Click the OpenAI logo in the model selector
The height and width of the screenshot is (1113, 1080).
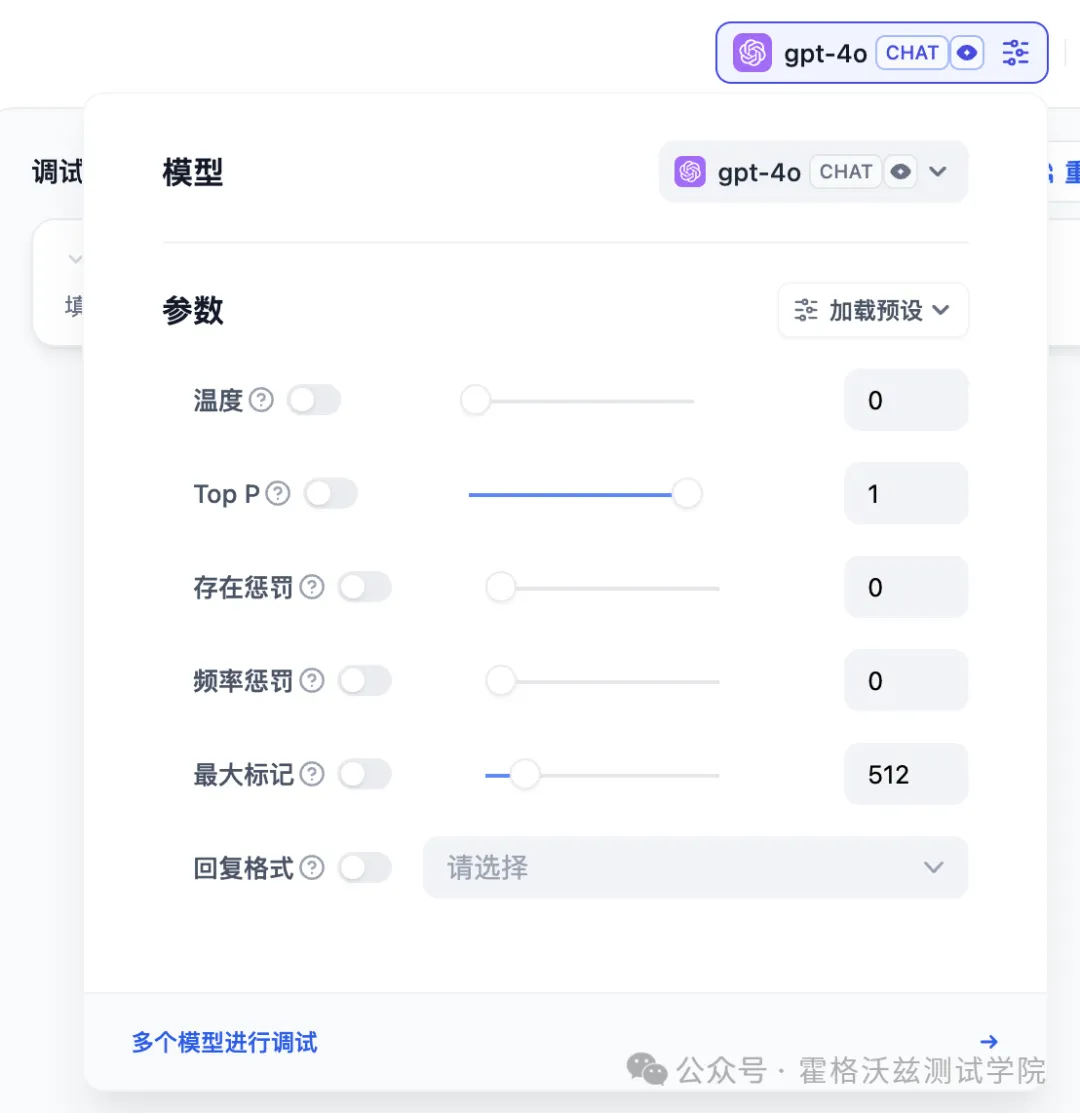751,52
